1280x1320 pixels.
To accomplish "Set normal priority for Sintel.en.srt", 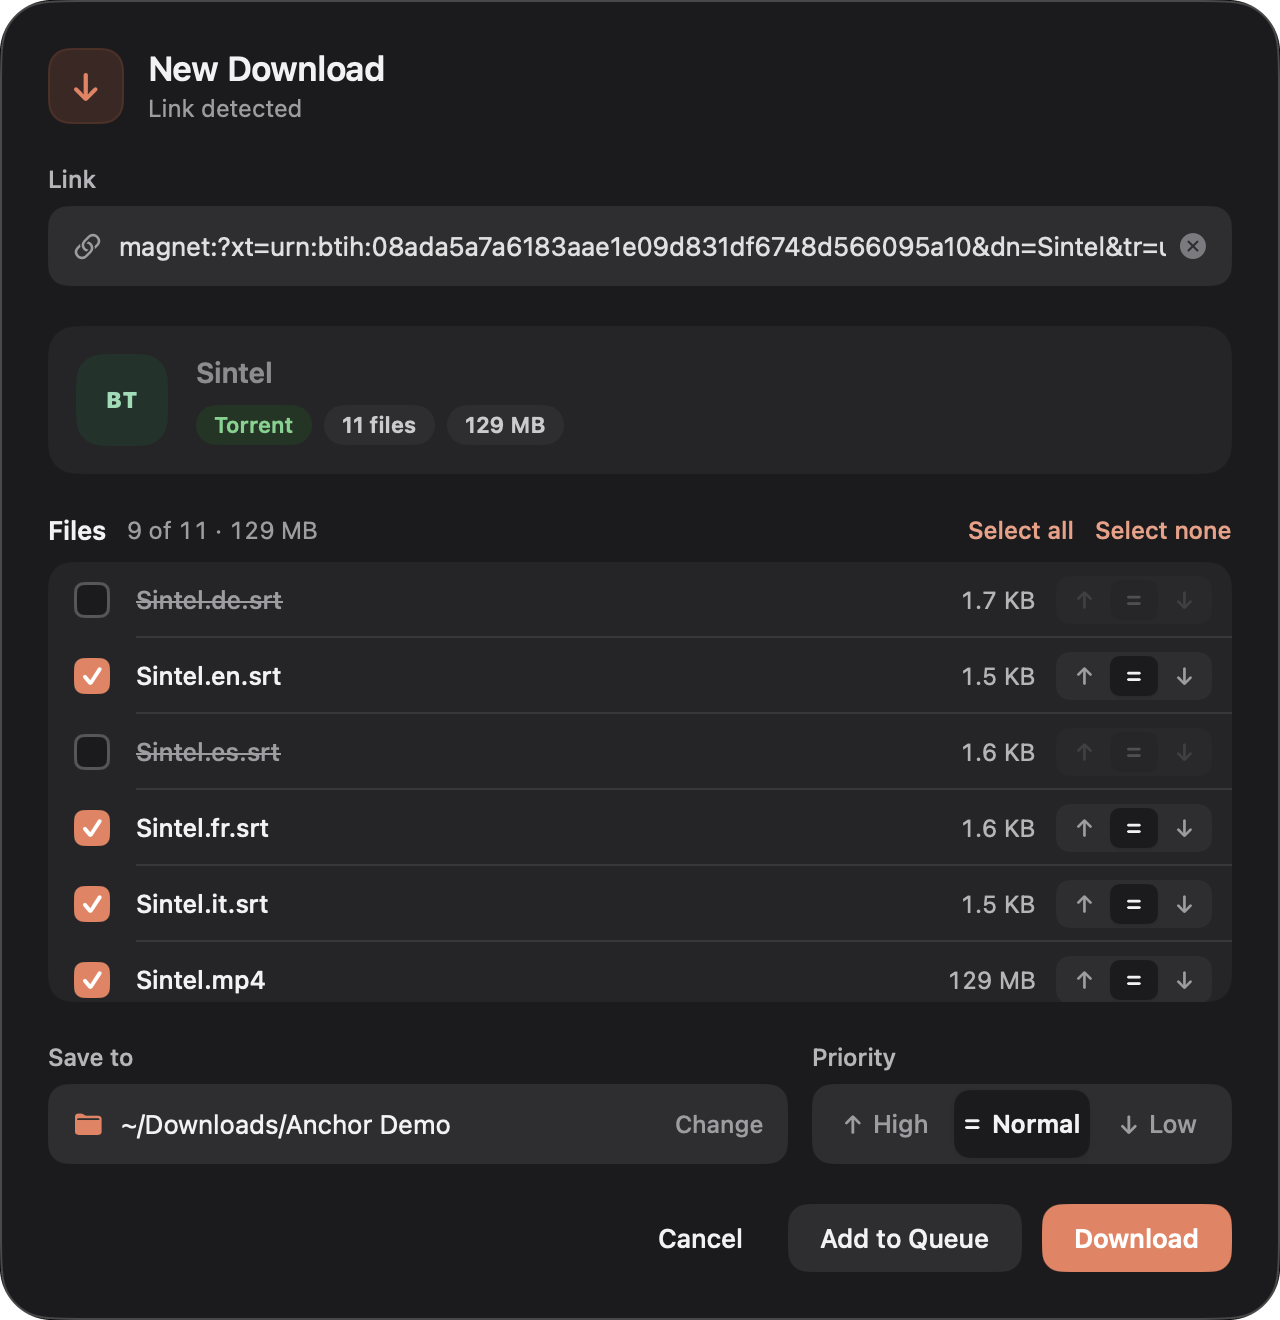I will [x=1134, y=676].
